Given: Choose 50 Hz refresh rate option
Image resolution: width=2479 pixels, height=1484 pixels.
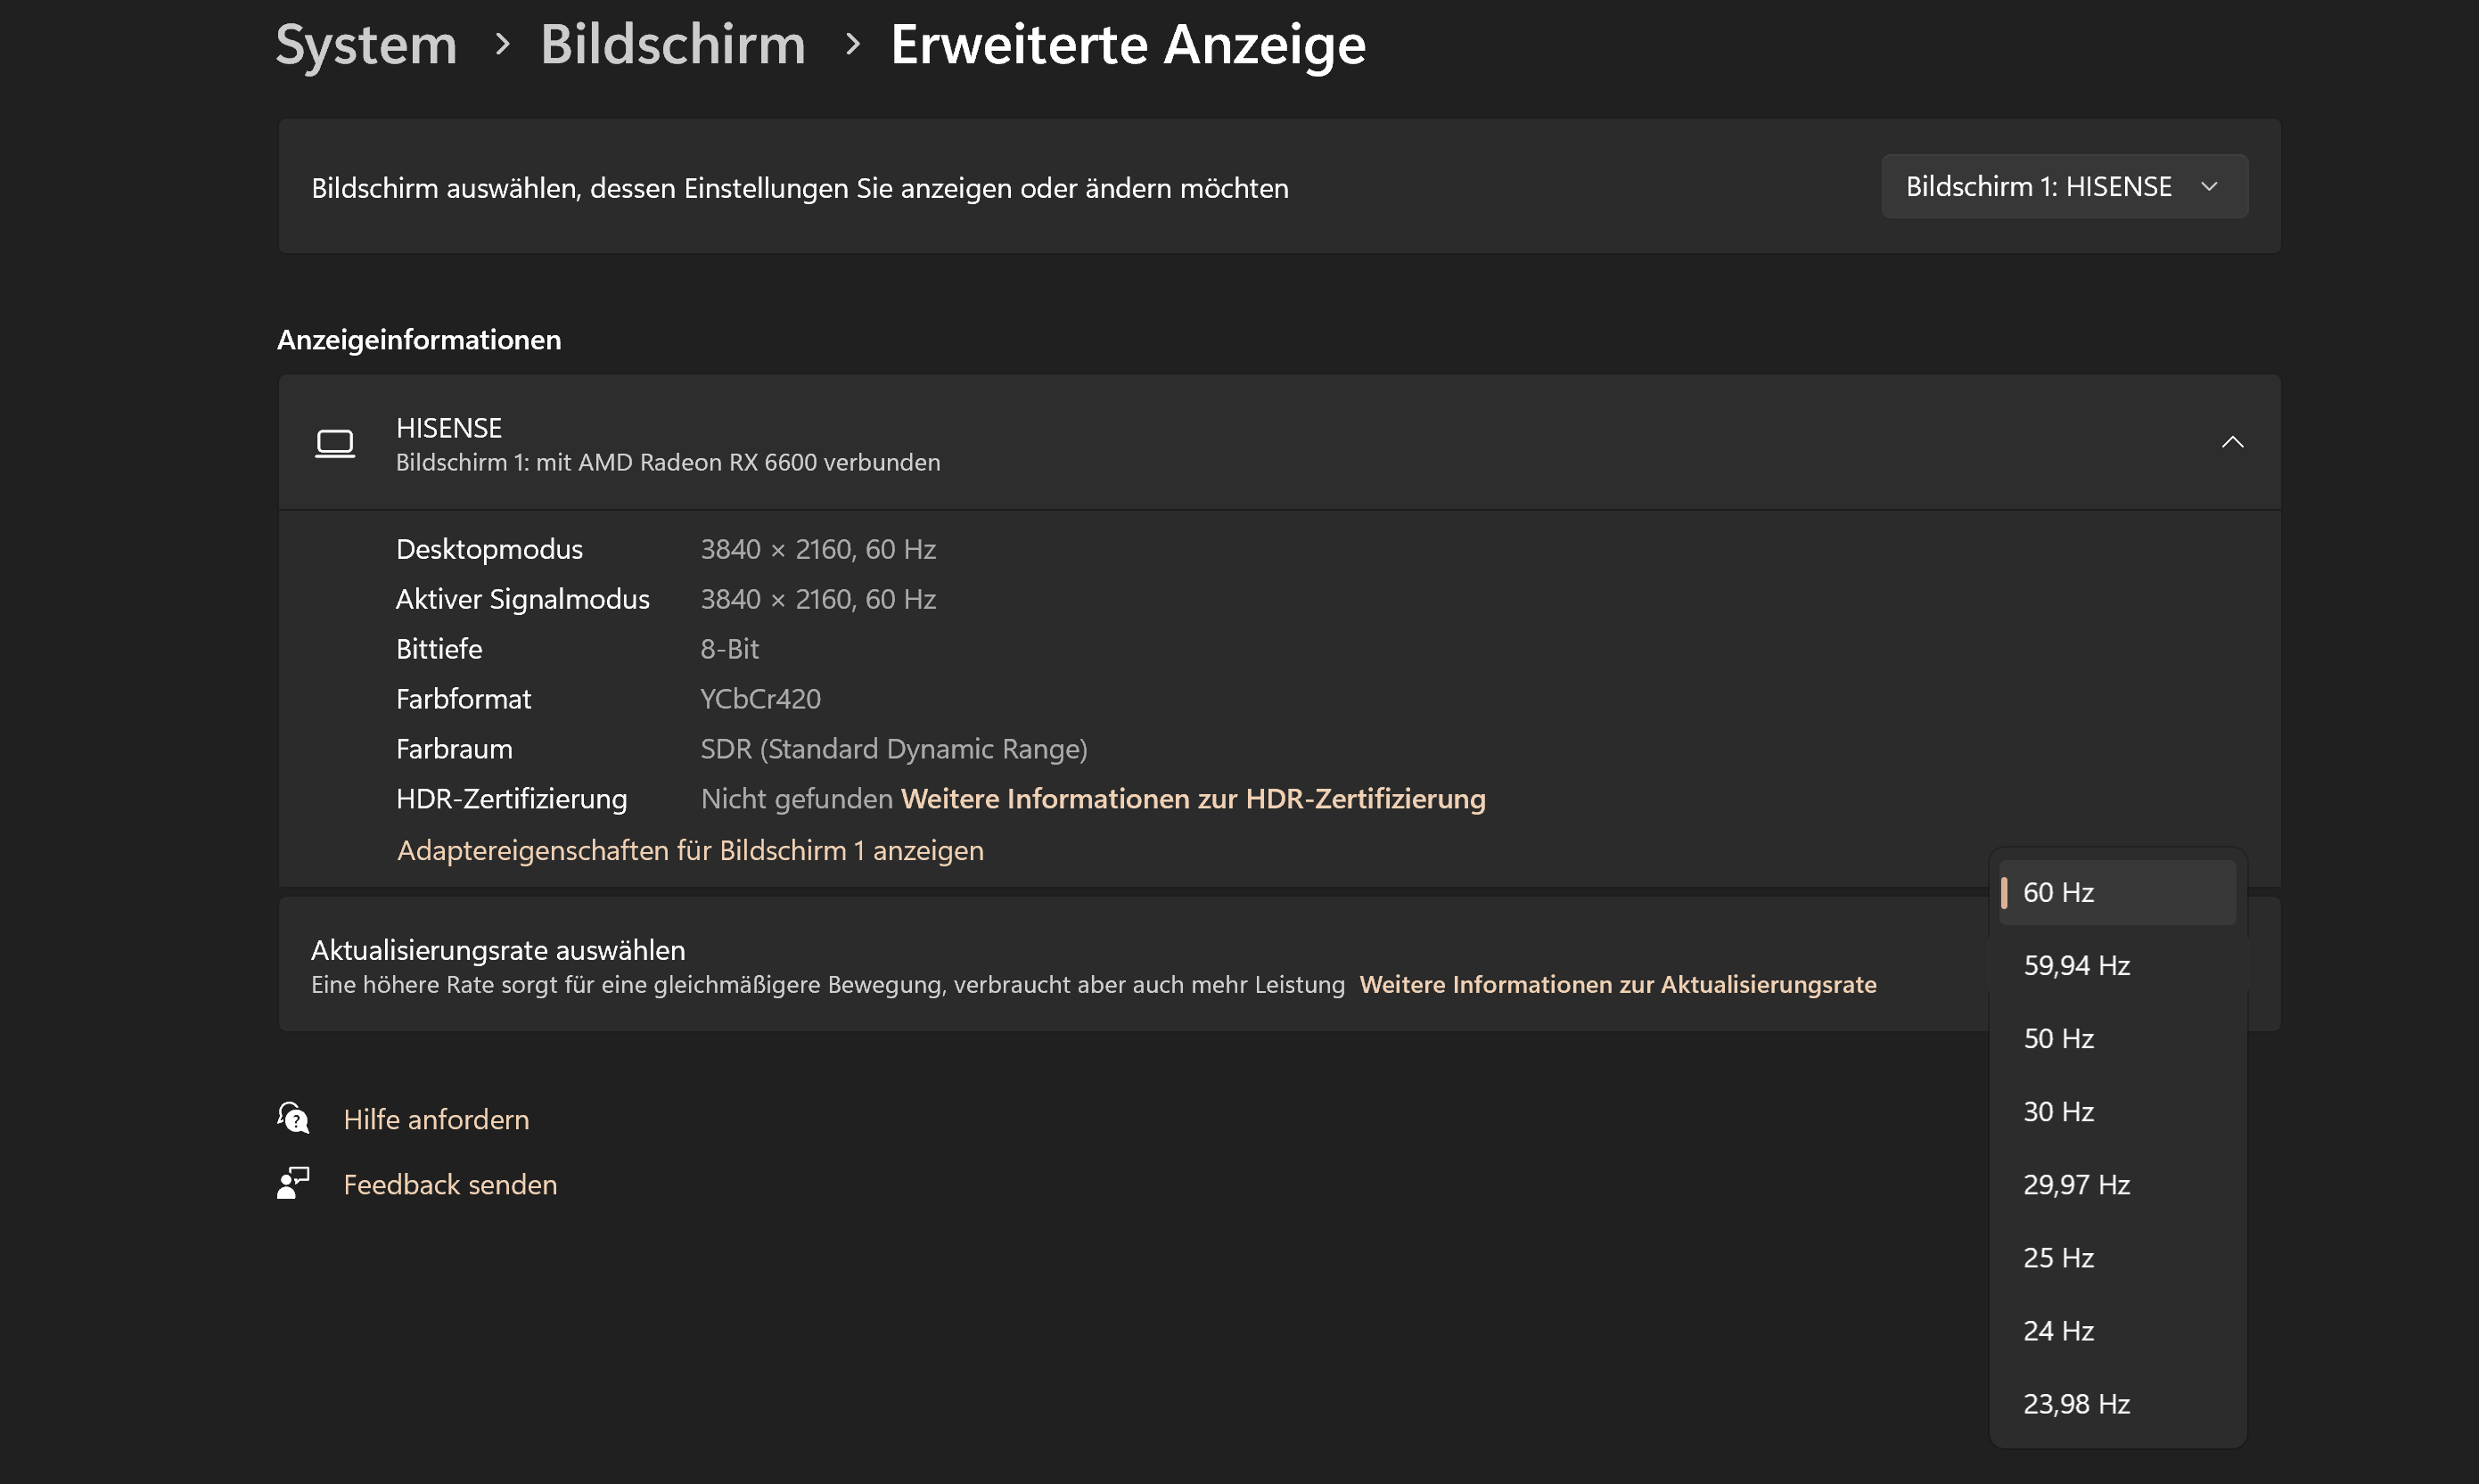Looking at the screenshot, I should click(2116, 1038).
